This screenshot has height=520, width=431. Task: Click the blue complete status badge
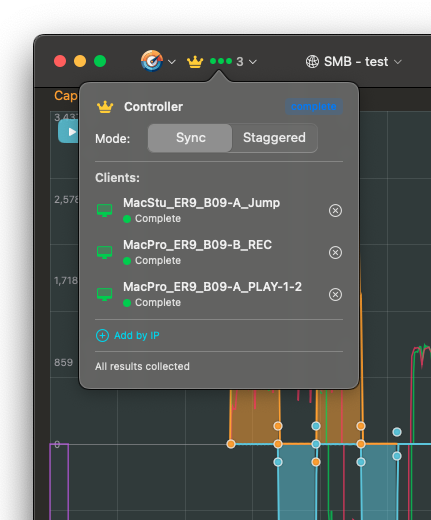pos(314,107)
